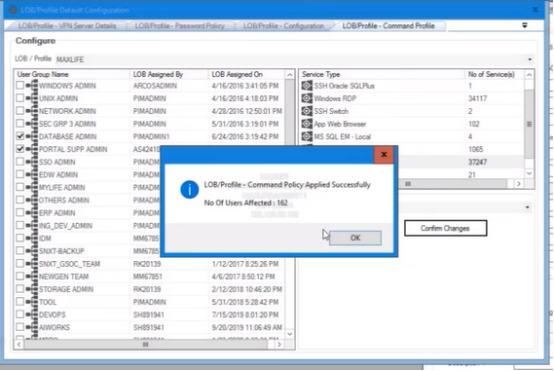Check the UNIX ADMIN checkbox
Screen dimensions: 554x371
20,98
